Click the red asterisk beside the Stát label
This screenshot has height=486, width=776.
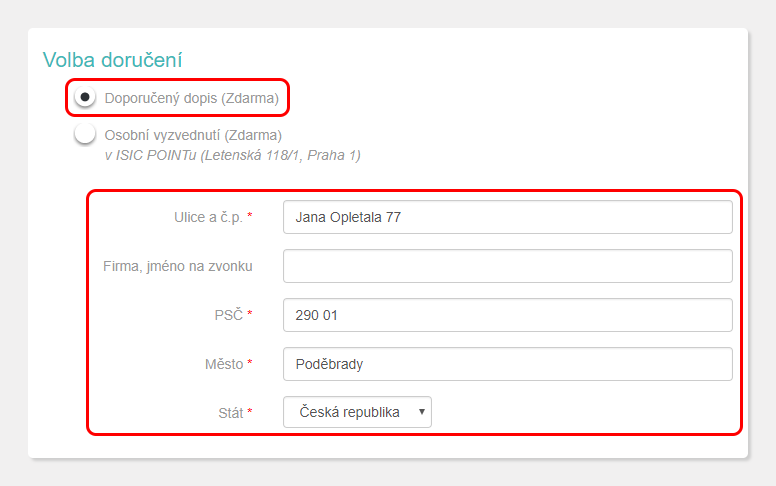coord(250,411)
